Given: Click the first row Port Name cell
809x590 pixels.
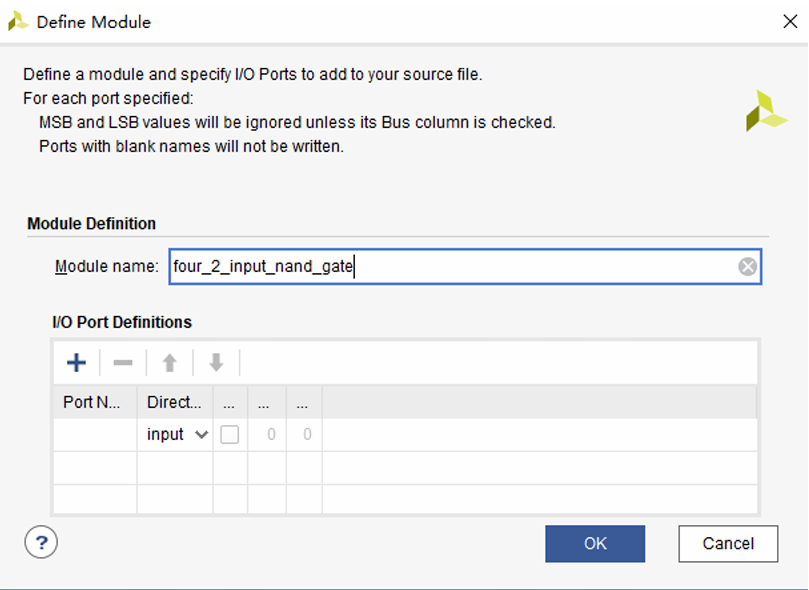Looking at the screenshot, I should click(x=95, y=434).
